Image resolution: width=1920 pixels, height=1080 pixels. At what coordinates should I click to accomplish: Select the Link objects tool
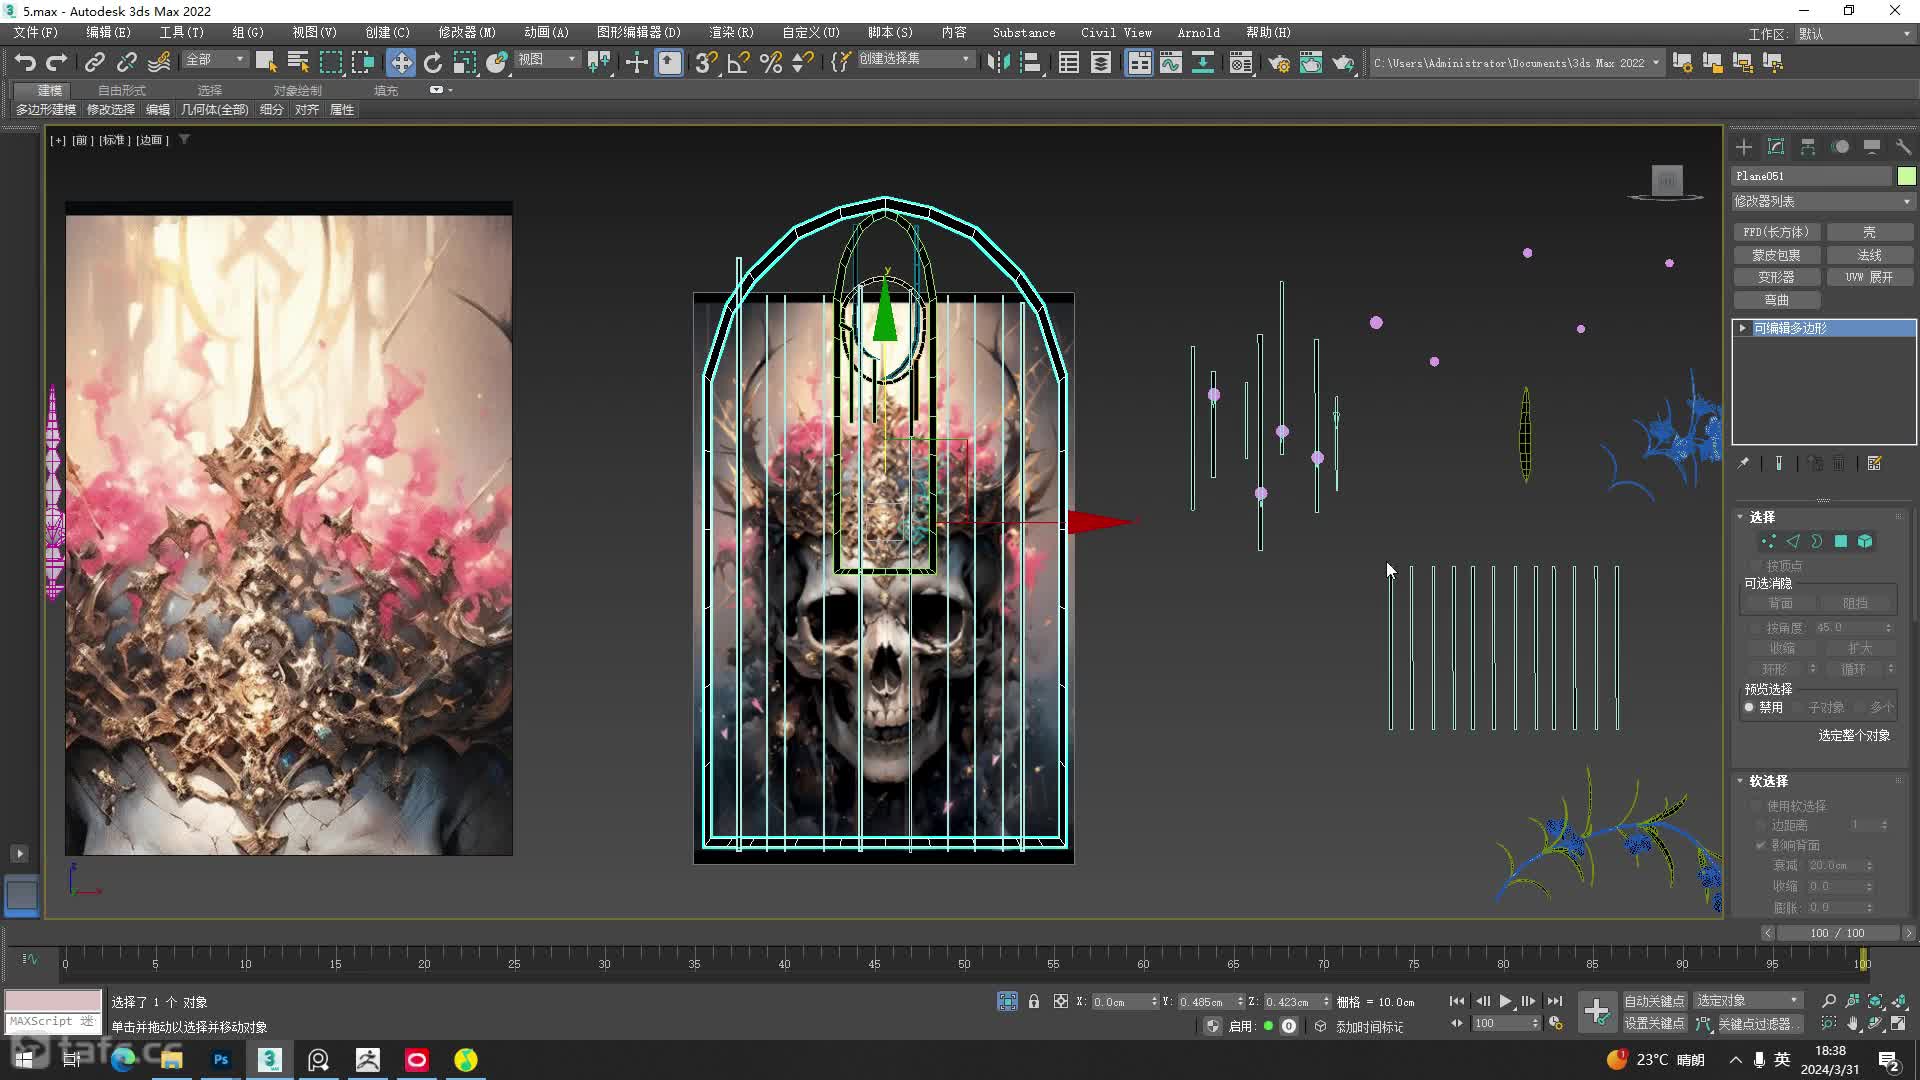[94, 62]
